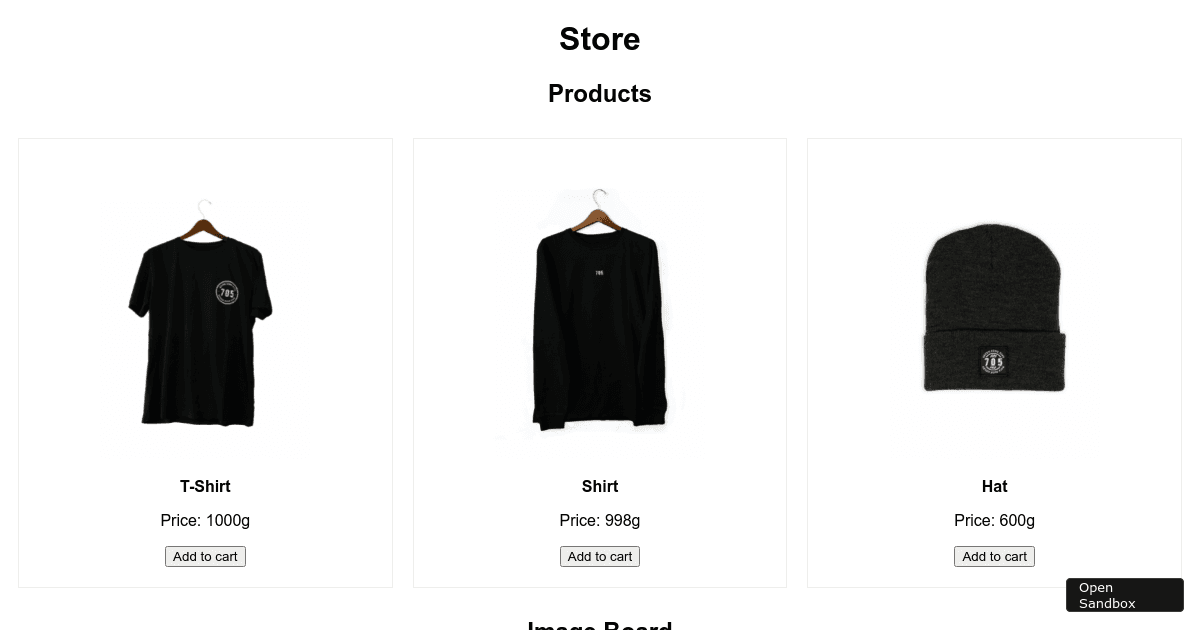Screen dimensions: 1200x630
Task: Click the hanger hook above the long-sleeve Shirt
Action: [x=600, y=195]
